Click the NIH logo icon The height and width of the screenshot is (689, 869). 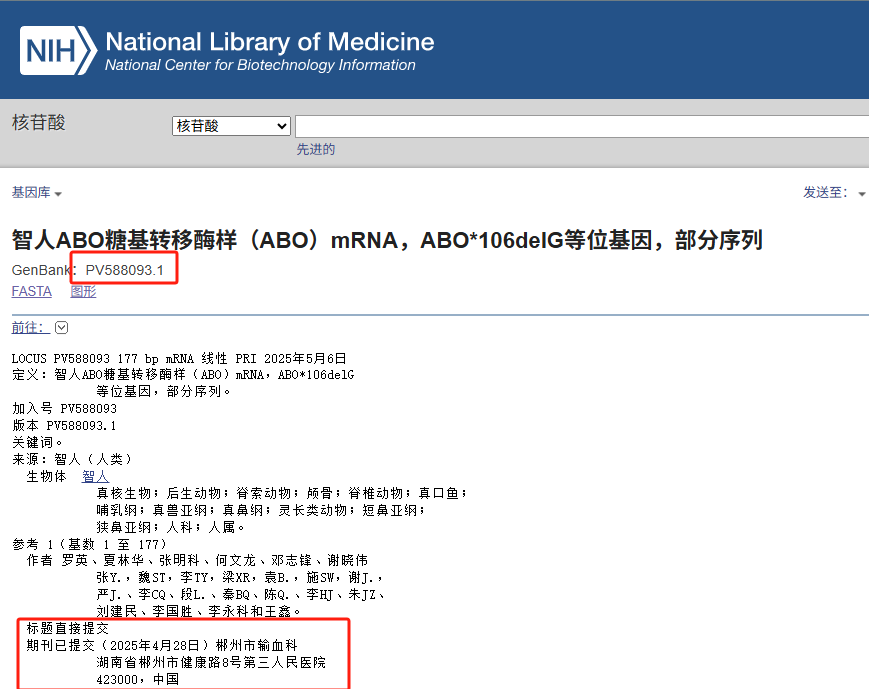[x=58, y=50]
